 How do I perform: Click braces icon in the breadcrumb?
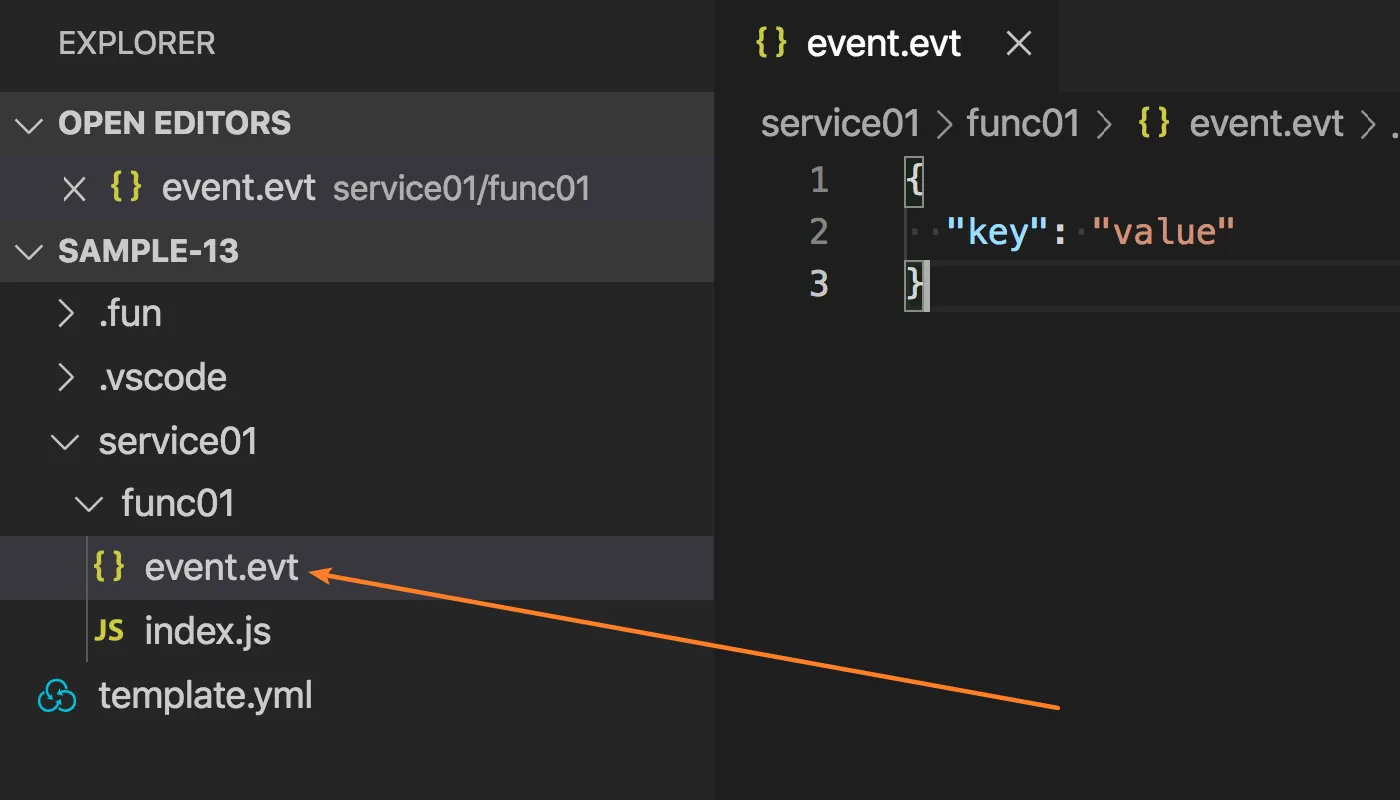pyautogui.click(x=1154, y=124)
